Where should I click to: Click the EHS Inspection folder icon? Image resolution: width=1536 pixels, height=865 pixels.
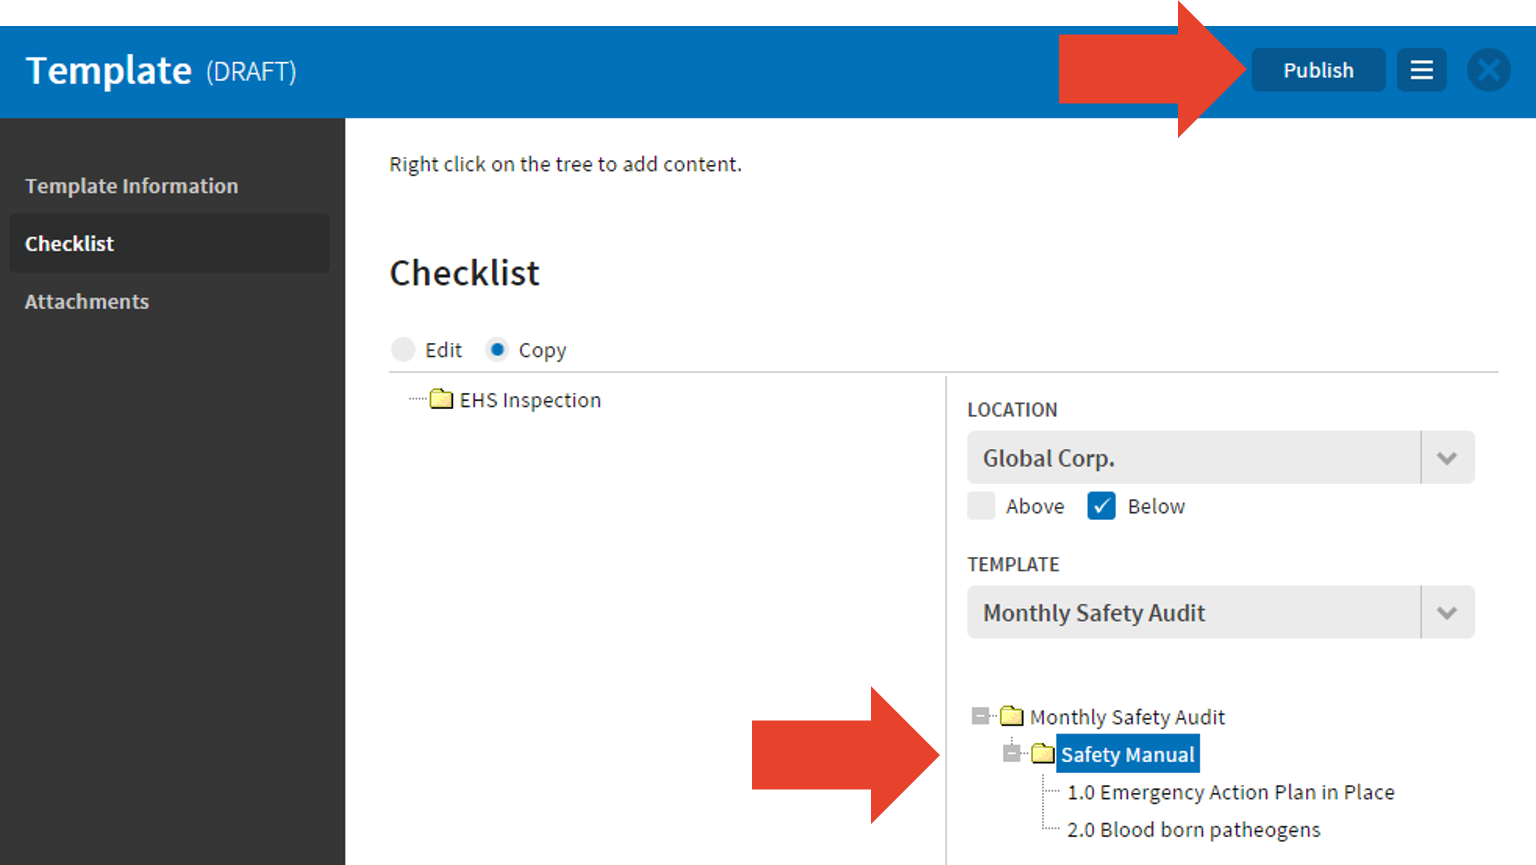tap(441, 400)
